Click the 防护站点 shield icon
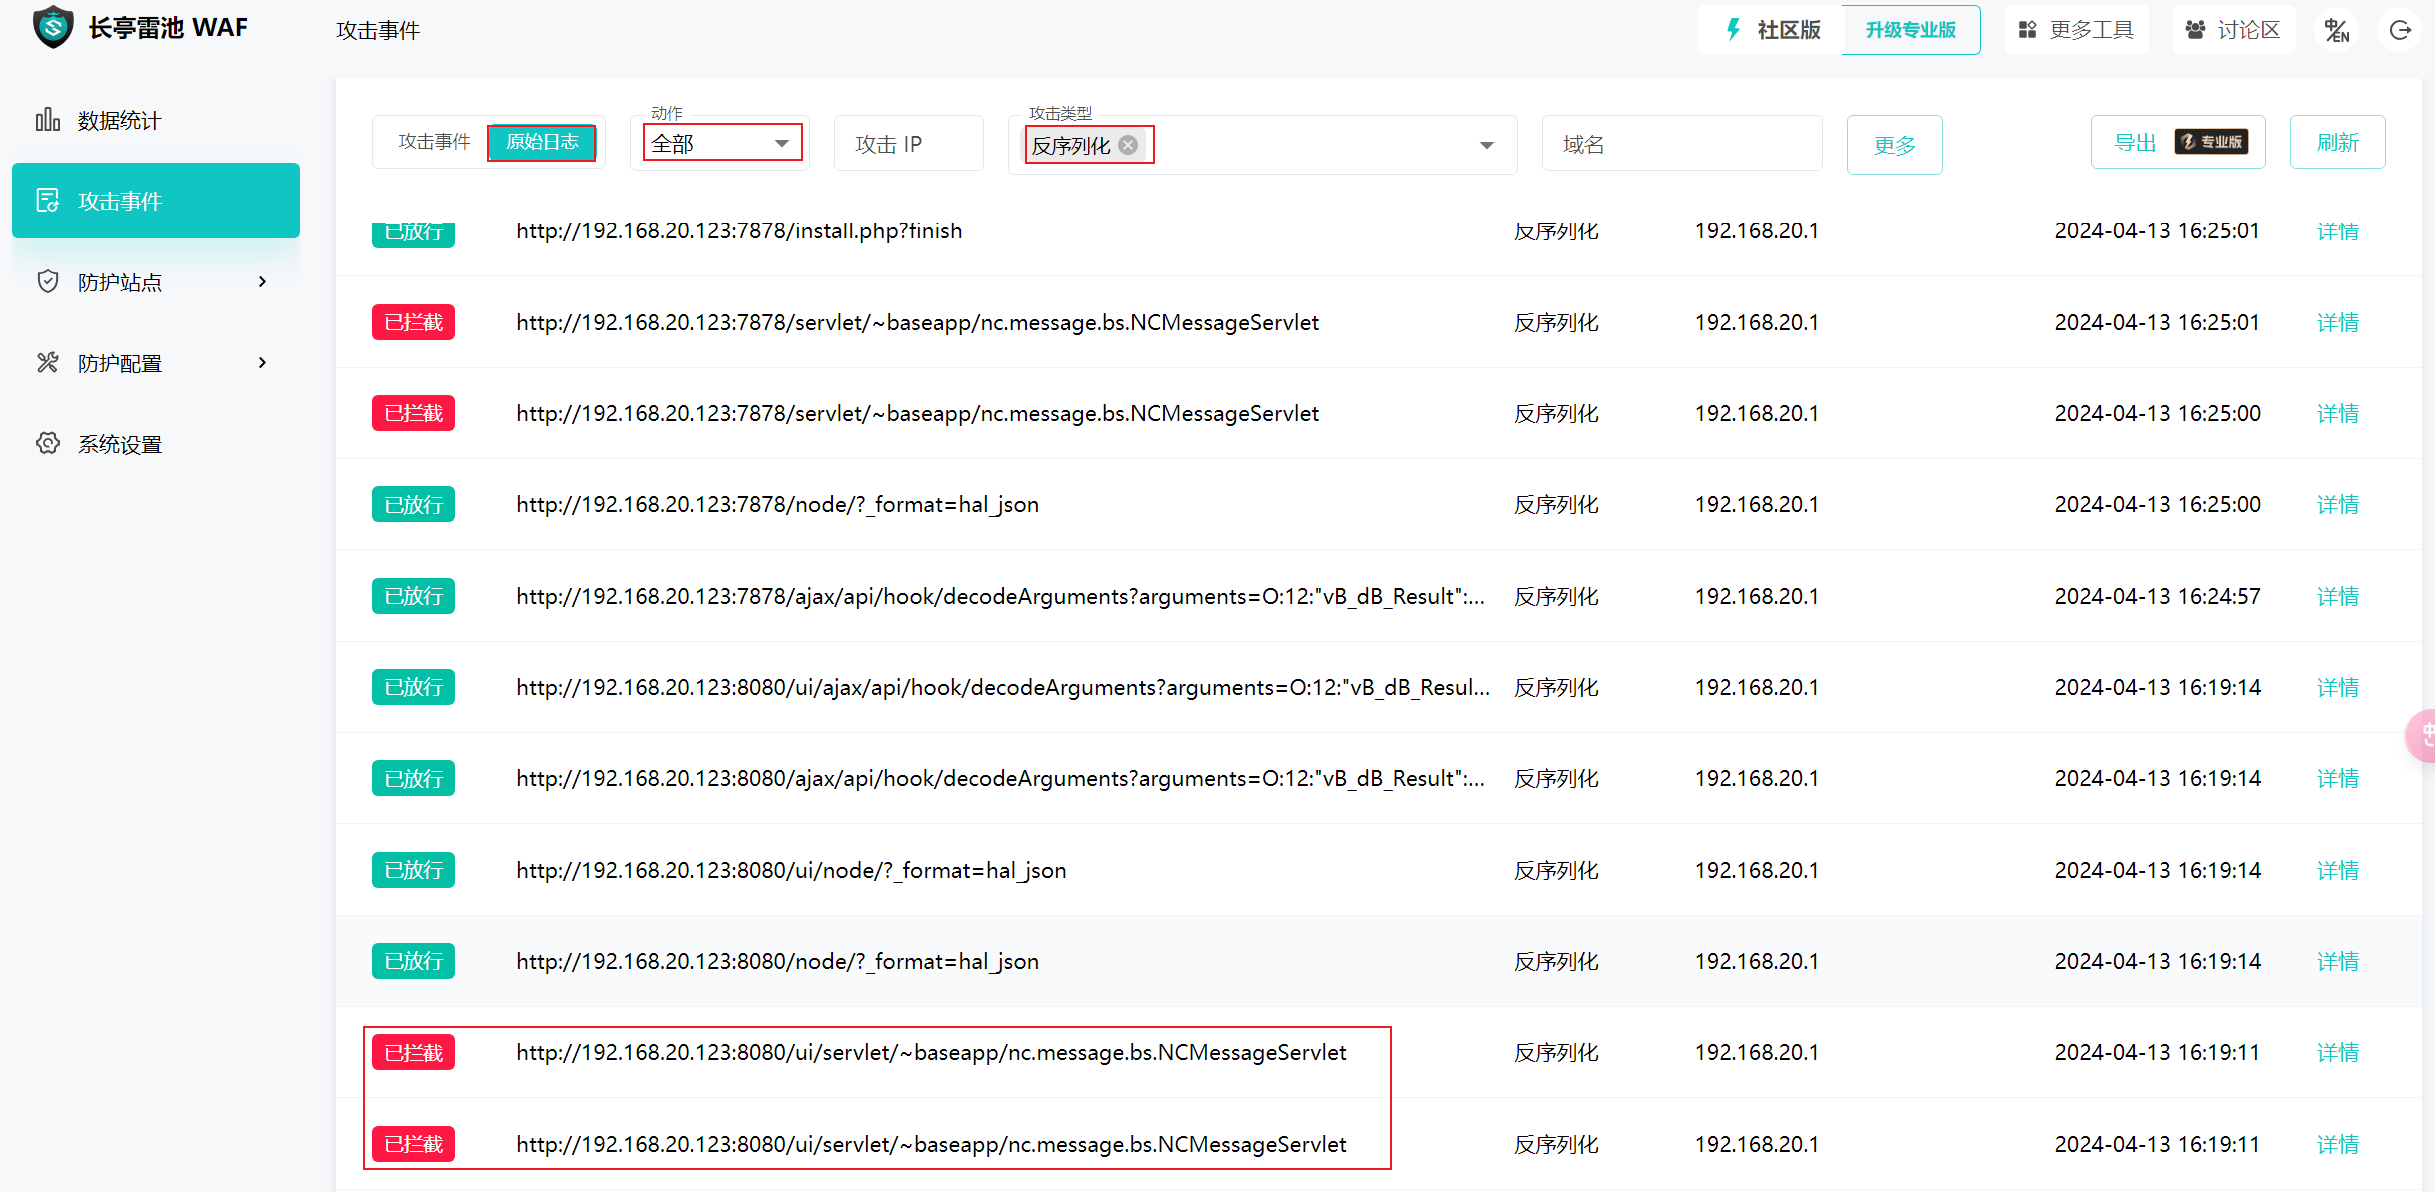 point(47,282)
